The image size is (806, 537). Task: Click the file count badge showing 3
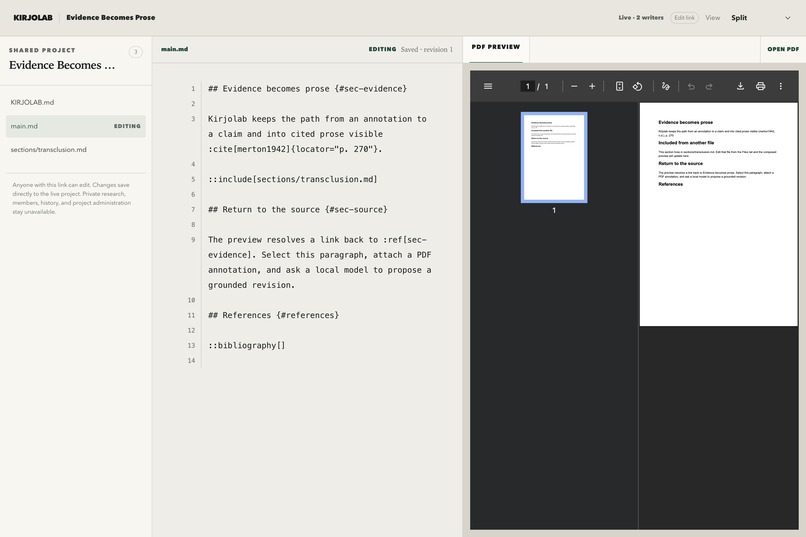point(136,51)
